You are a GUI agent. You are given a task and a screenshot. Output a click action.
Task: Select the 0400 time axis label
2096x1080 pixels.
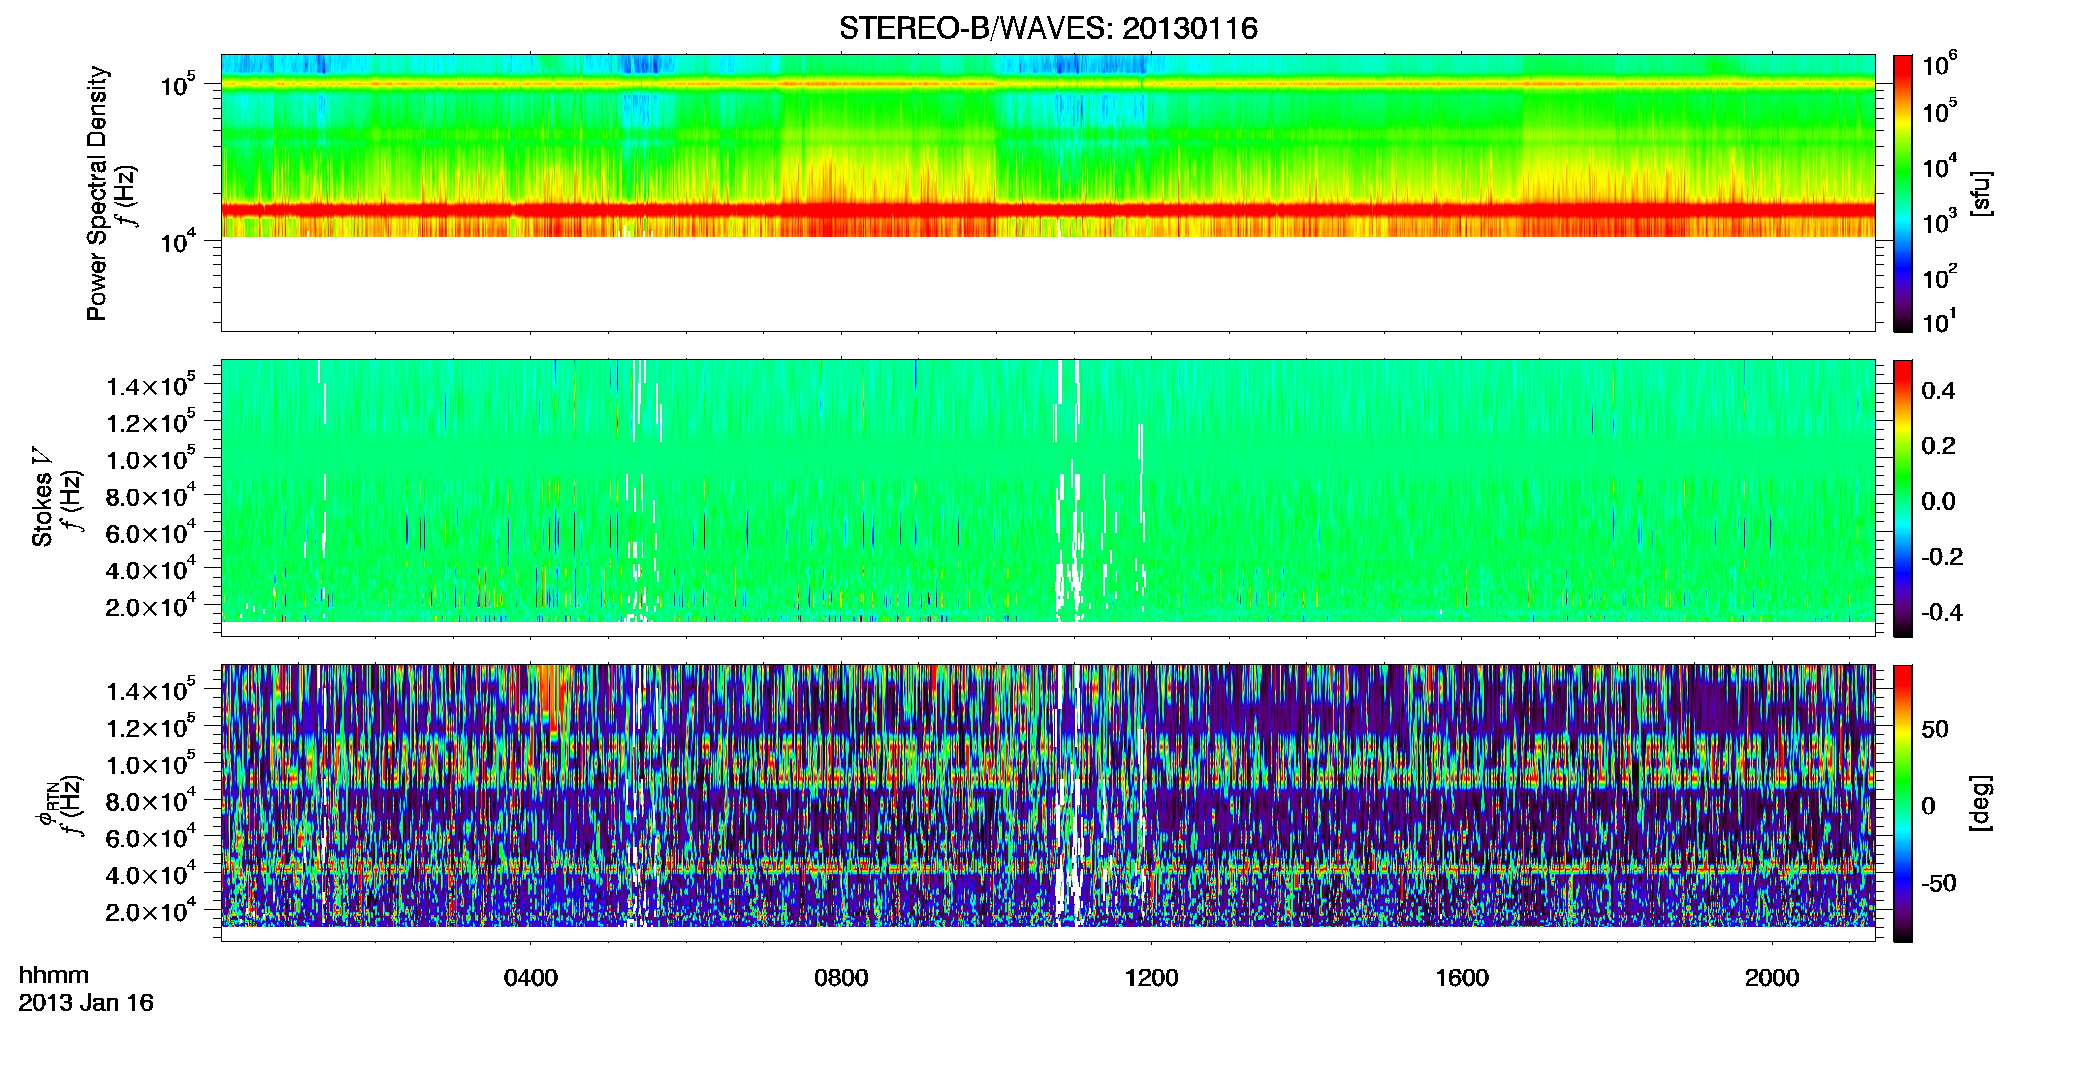coord(530,978)
